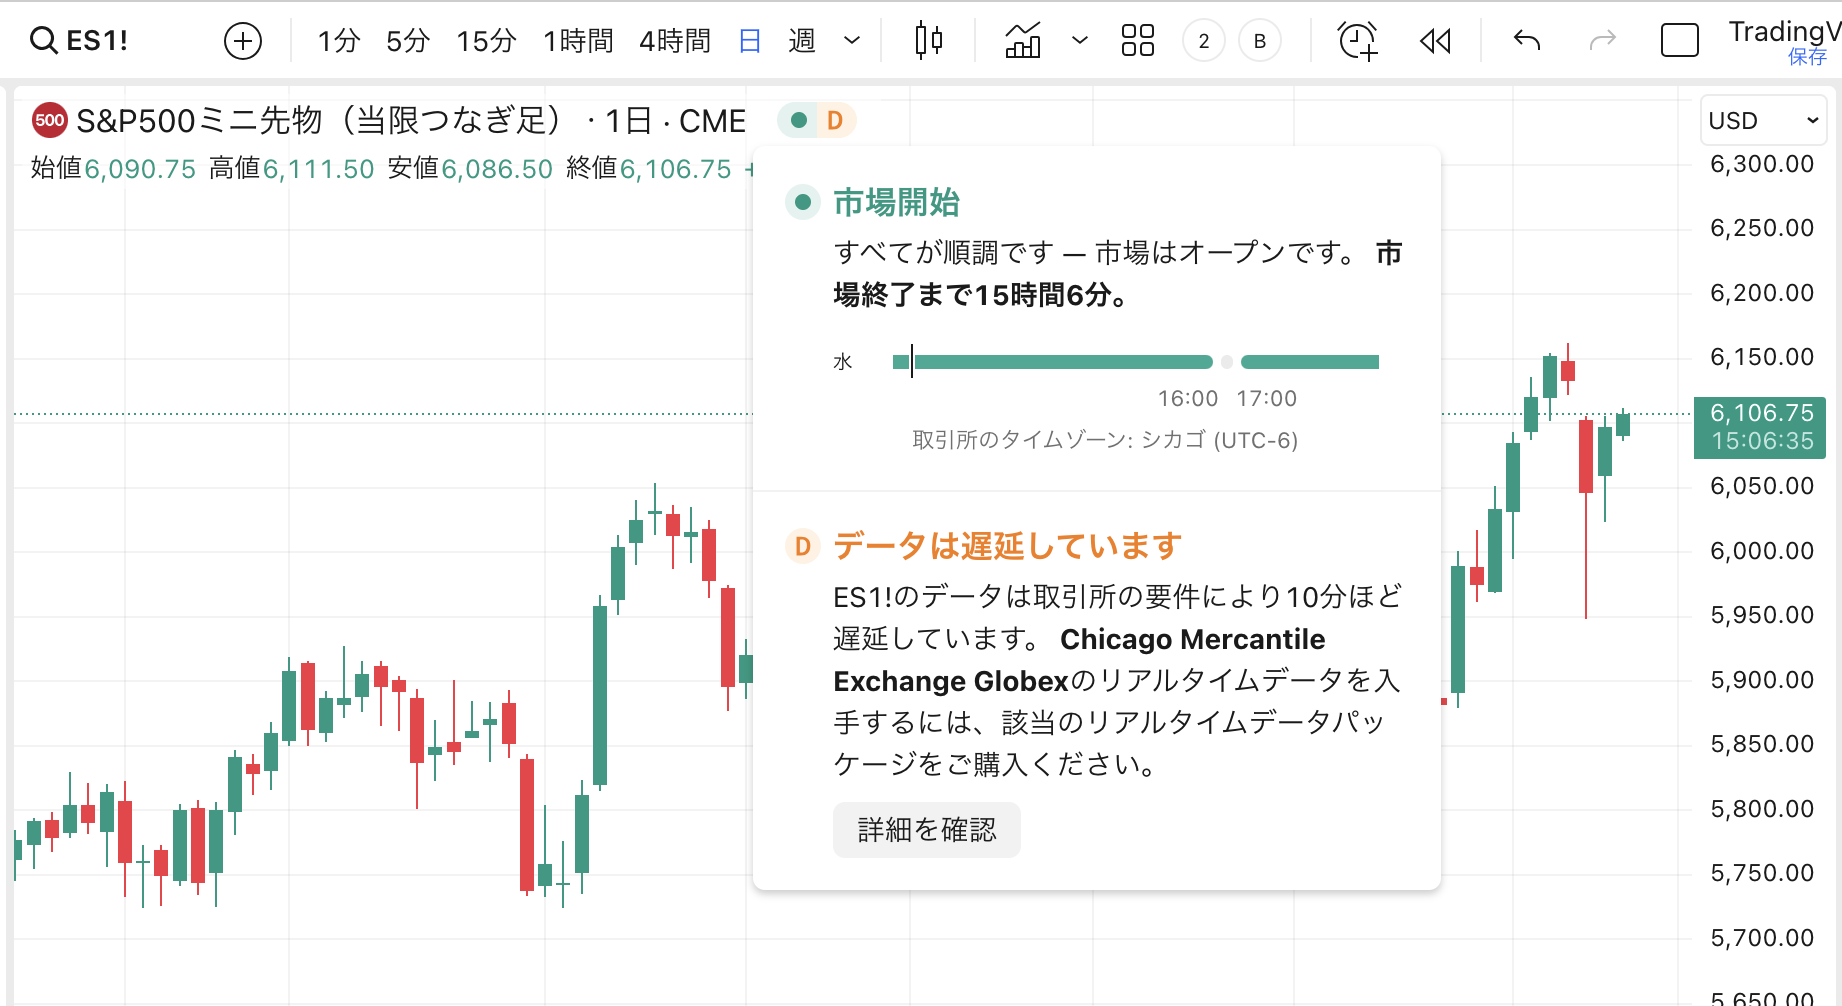
Task: Click the green market session progress bar
Action: click(x=1060, y=362)
